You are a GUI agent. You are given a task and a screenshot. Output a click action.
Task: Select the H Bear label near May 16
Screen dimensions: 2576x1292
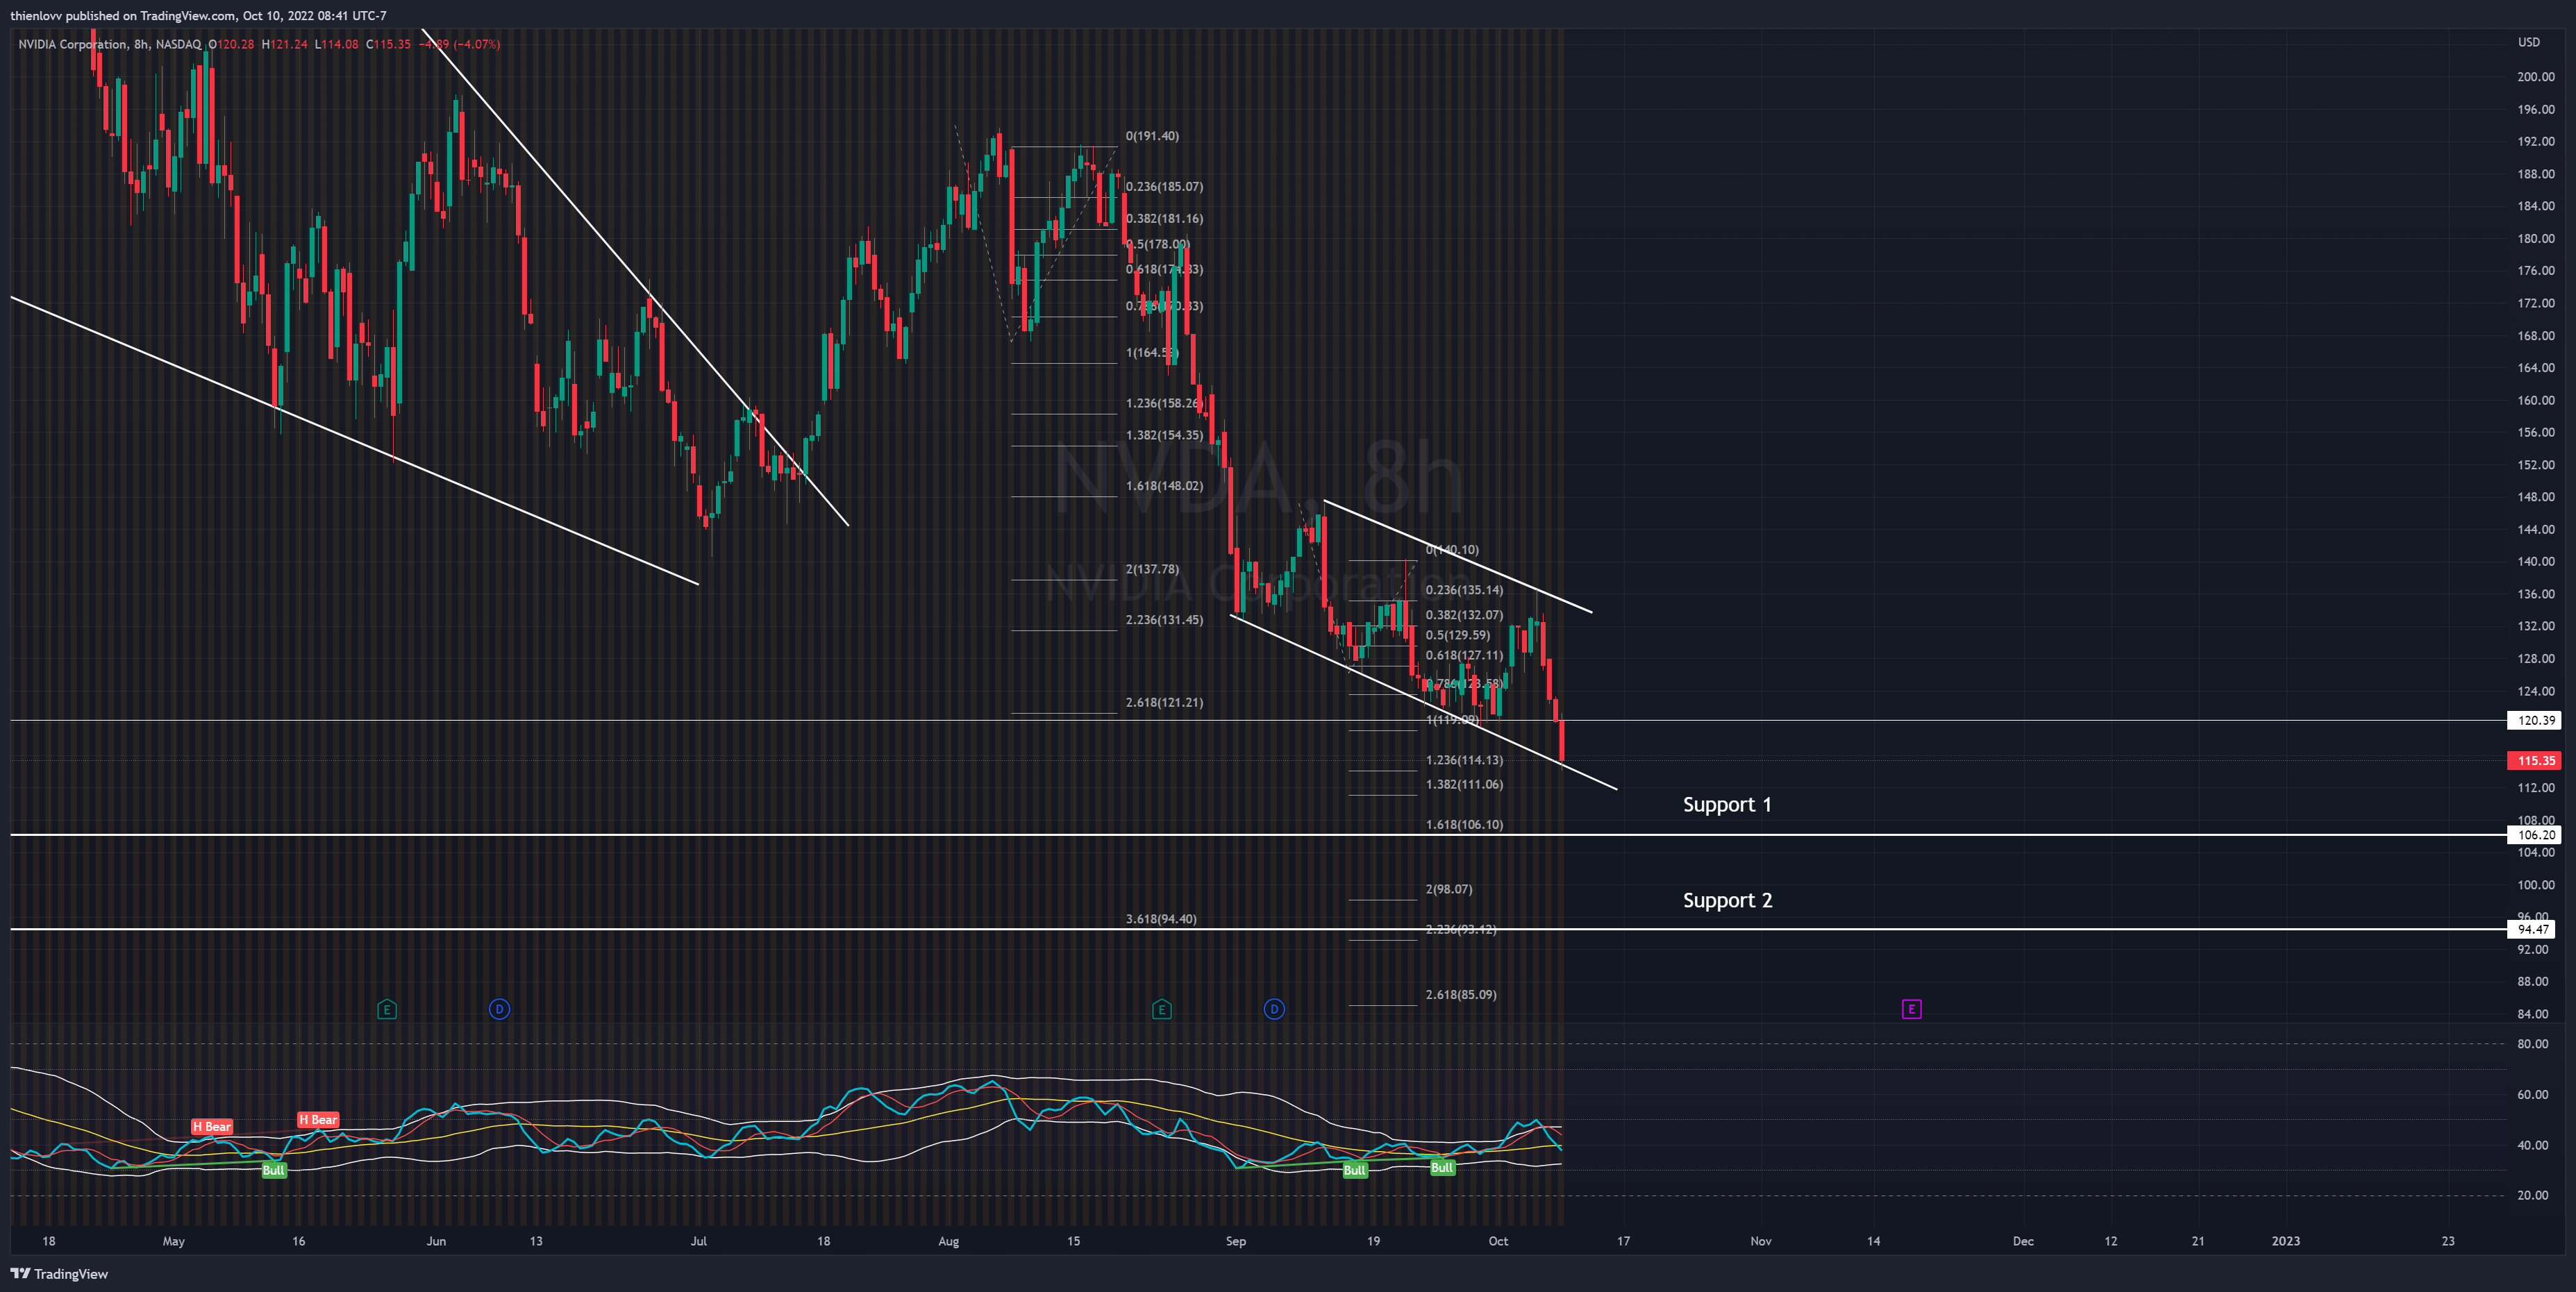pyautogui.click(x=318, y=1119)
